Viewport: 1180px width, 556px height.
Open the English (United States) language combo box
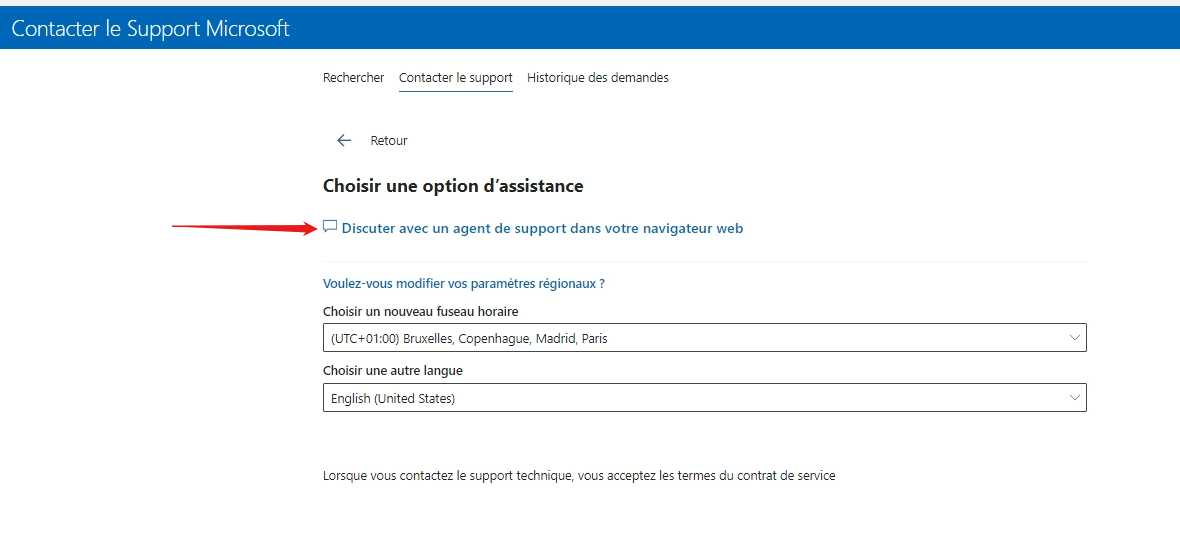click(x=705, y=398)
